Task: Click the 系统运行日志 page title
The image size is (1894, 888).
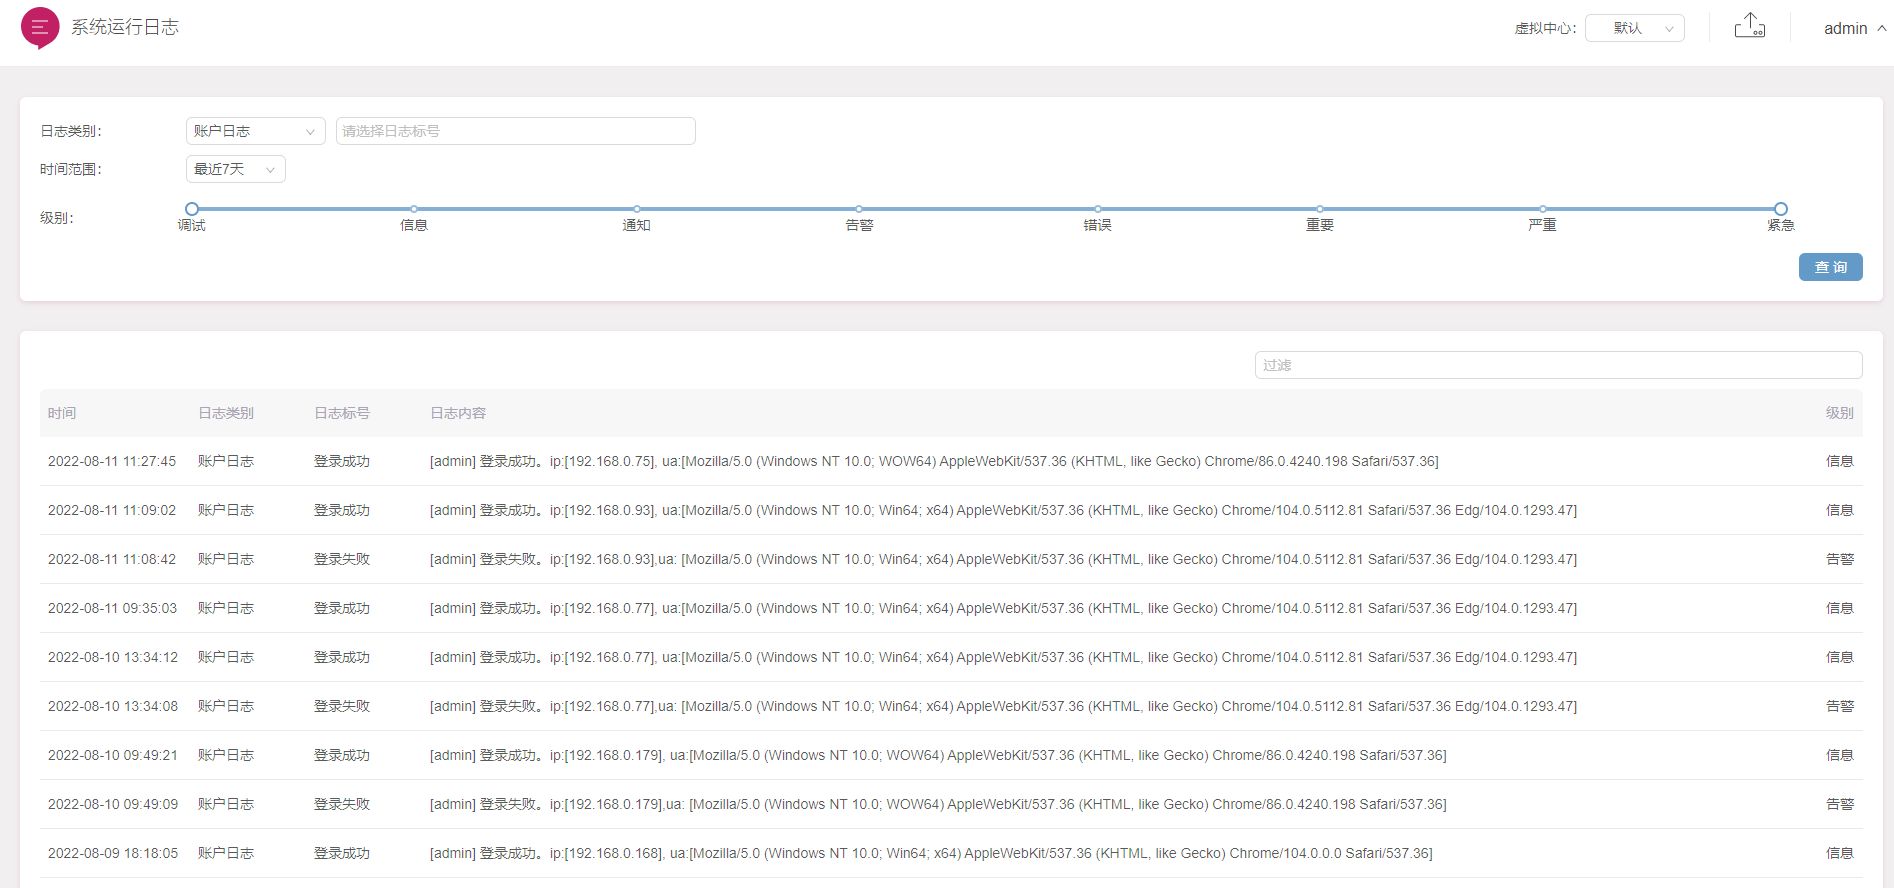Action: tap(125, 27)
